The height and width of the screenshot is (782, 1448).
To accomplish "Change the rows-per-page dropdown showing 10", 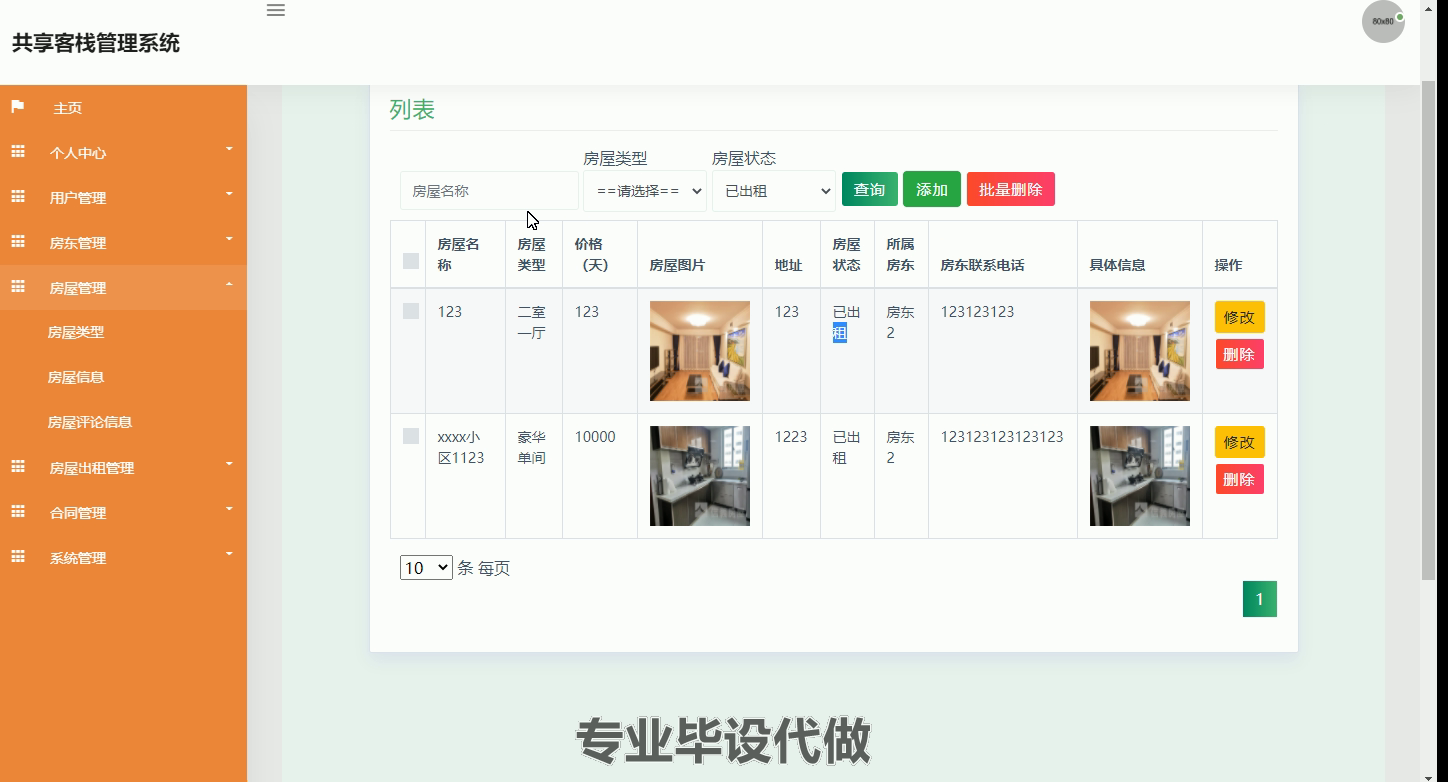I will click(x=426, y=568).
